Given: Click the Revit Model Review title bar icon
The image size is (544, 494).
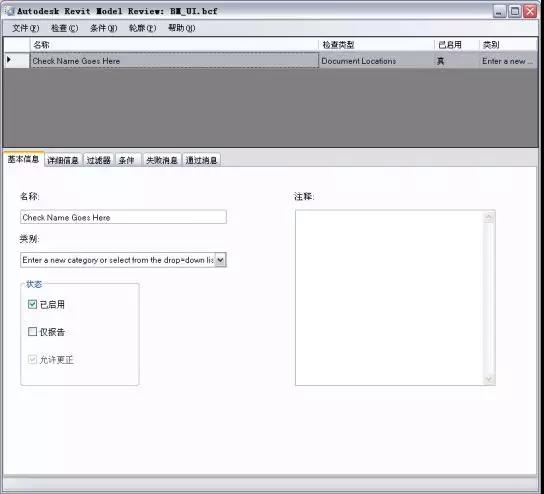Looking at the screenshot, I should point(11,11).
